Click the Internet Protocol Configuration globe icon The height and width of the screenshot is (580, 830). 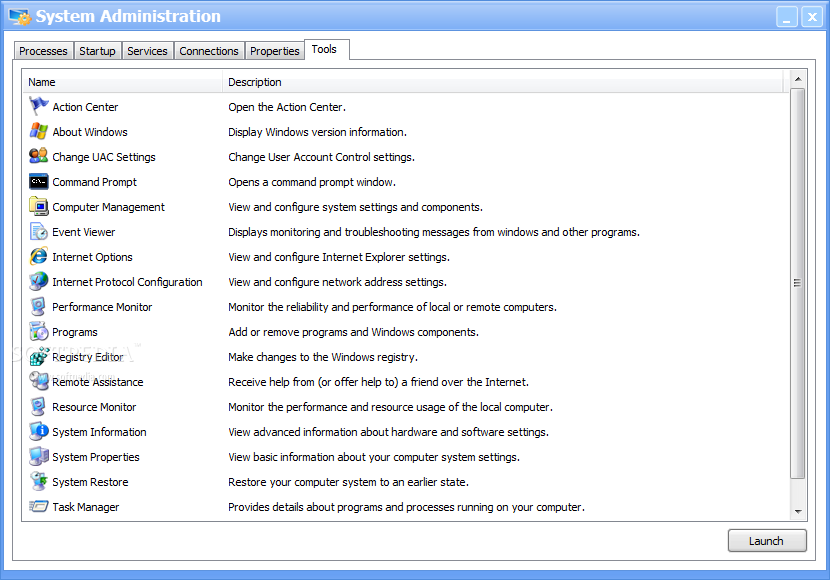click(x=39, y=282)
